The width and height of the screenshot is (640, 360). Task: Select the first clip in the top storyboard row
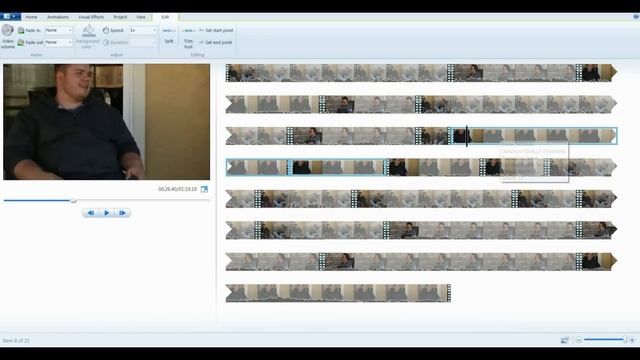point(336,73)
